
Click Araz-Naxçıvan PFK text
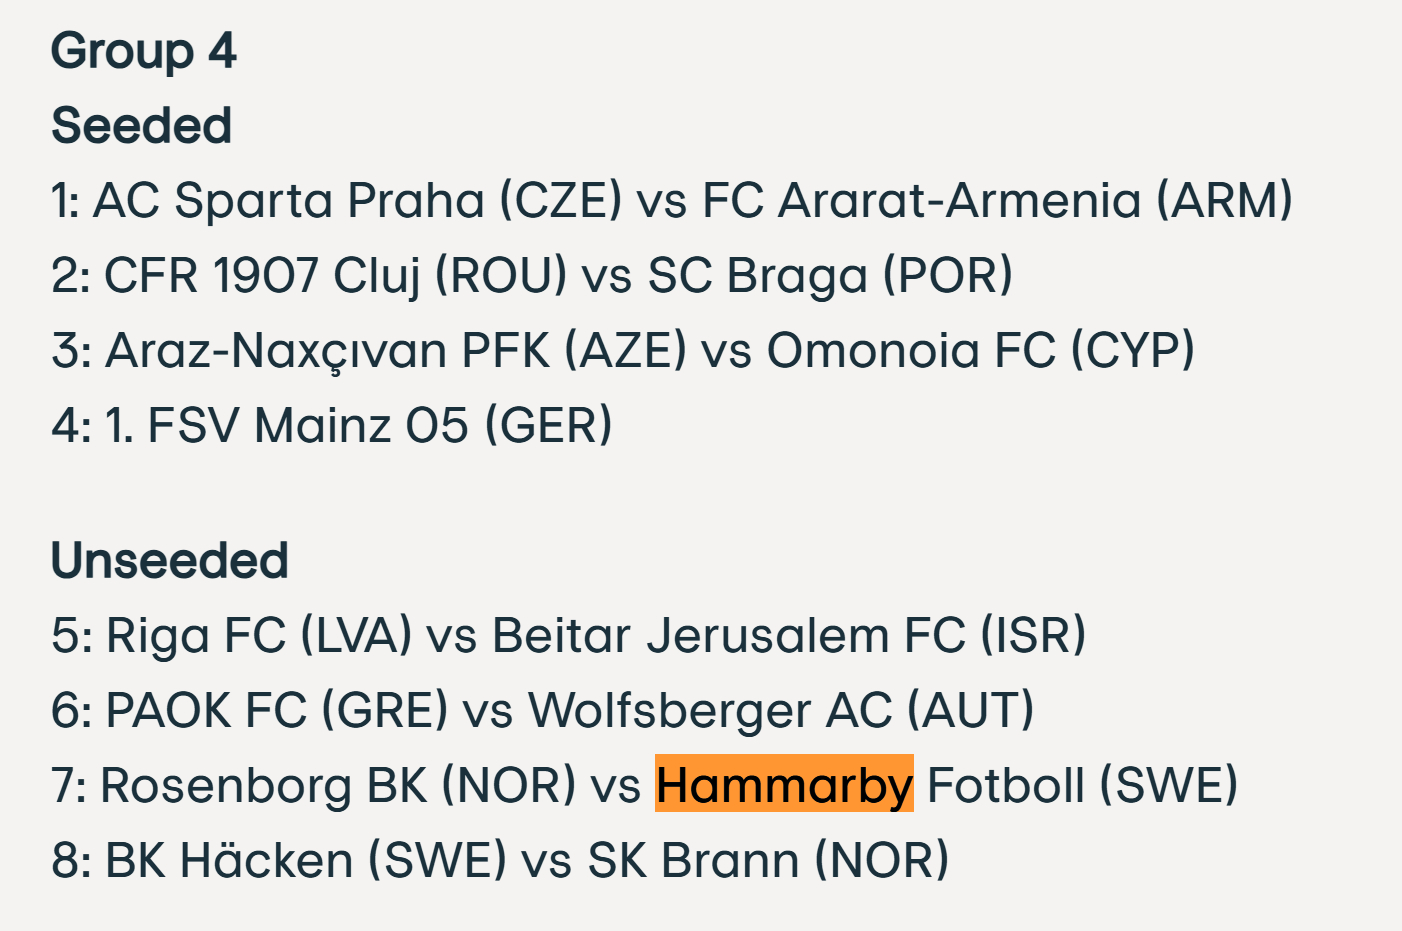coord(327,350)
